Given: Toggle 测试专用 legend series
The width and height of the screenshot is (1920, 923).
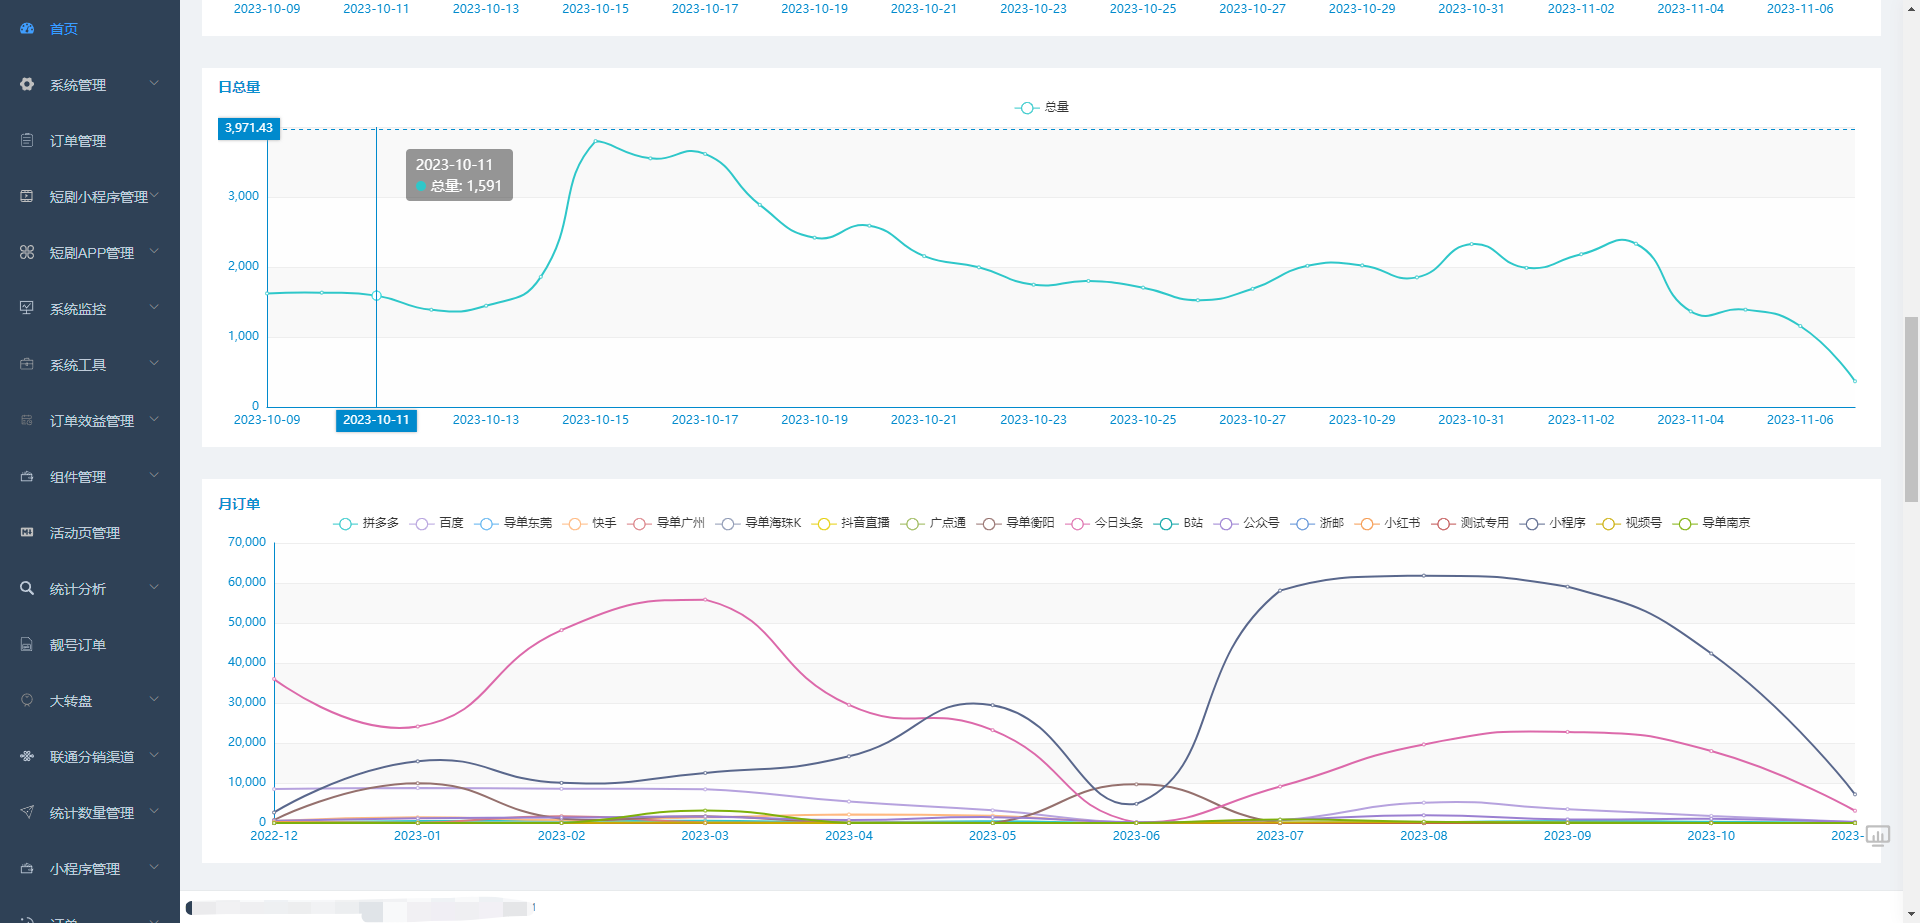Looking at the screenshot, I should 1470,523.
